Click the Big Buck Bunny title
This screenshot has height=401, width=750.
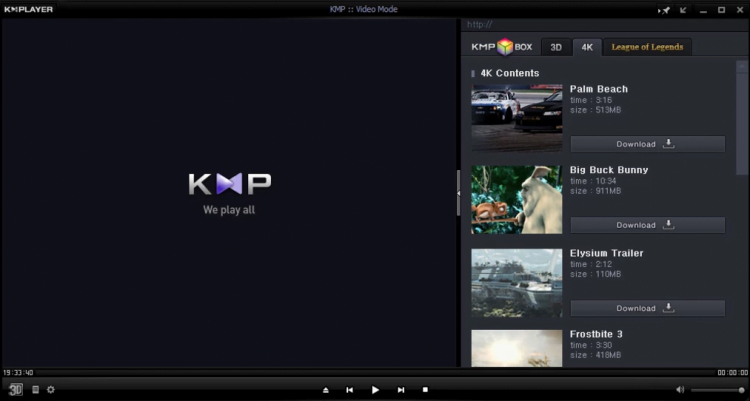[x=609, y=170]
